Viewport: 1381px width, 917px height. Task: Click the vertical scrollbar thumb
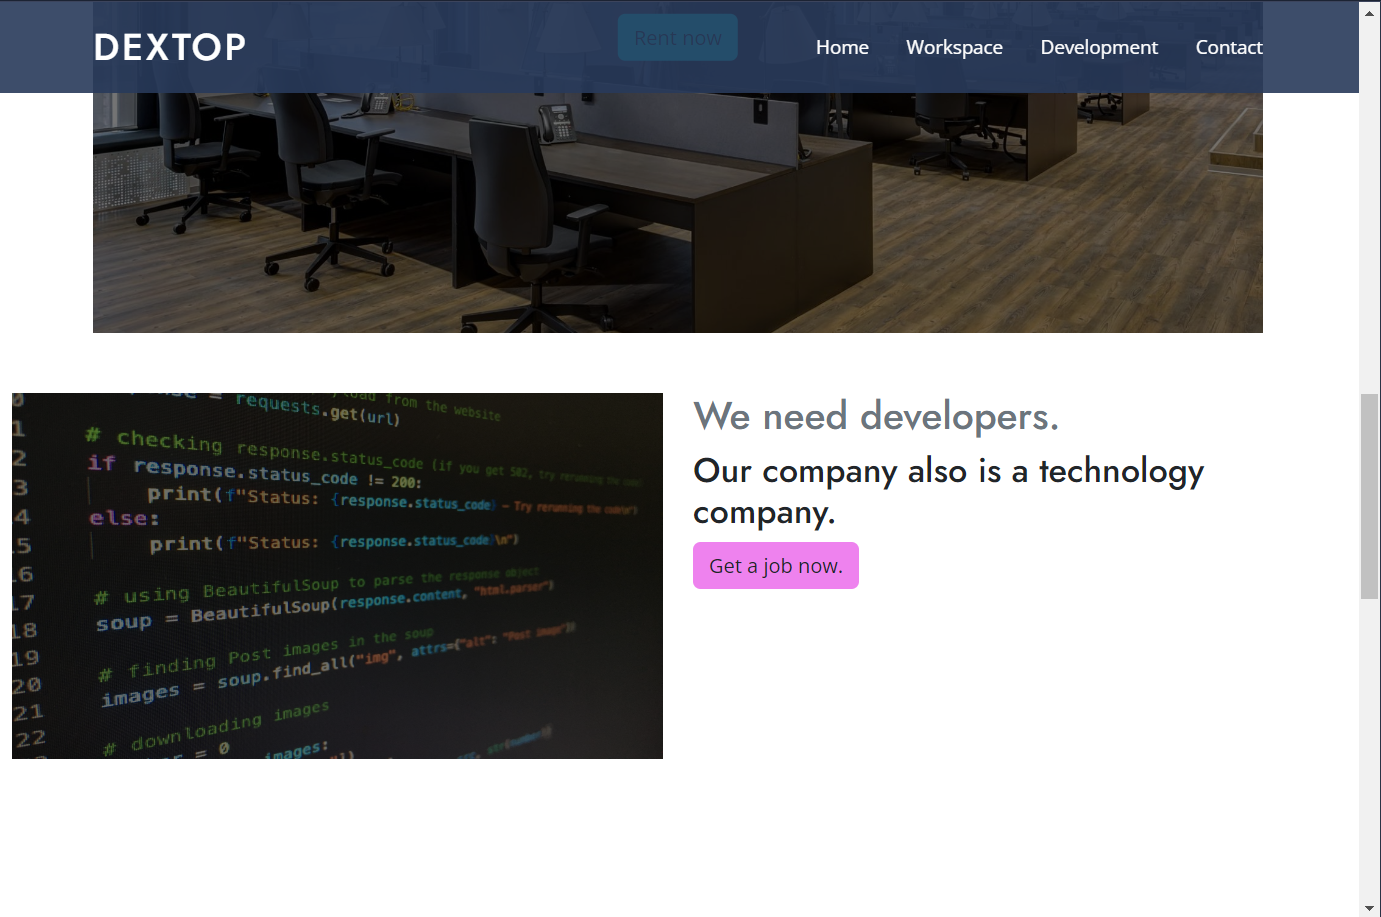tap(1370, 496)
